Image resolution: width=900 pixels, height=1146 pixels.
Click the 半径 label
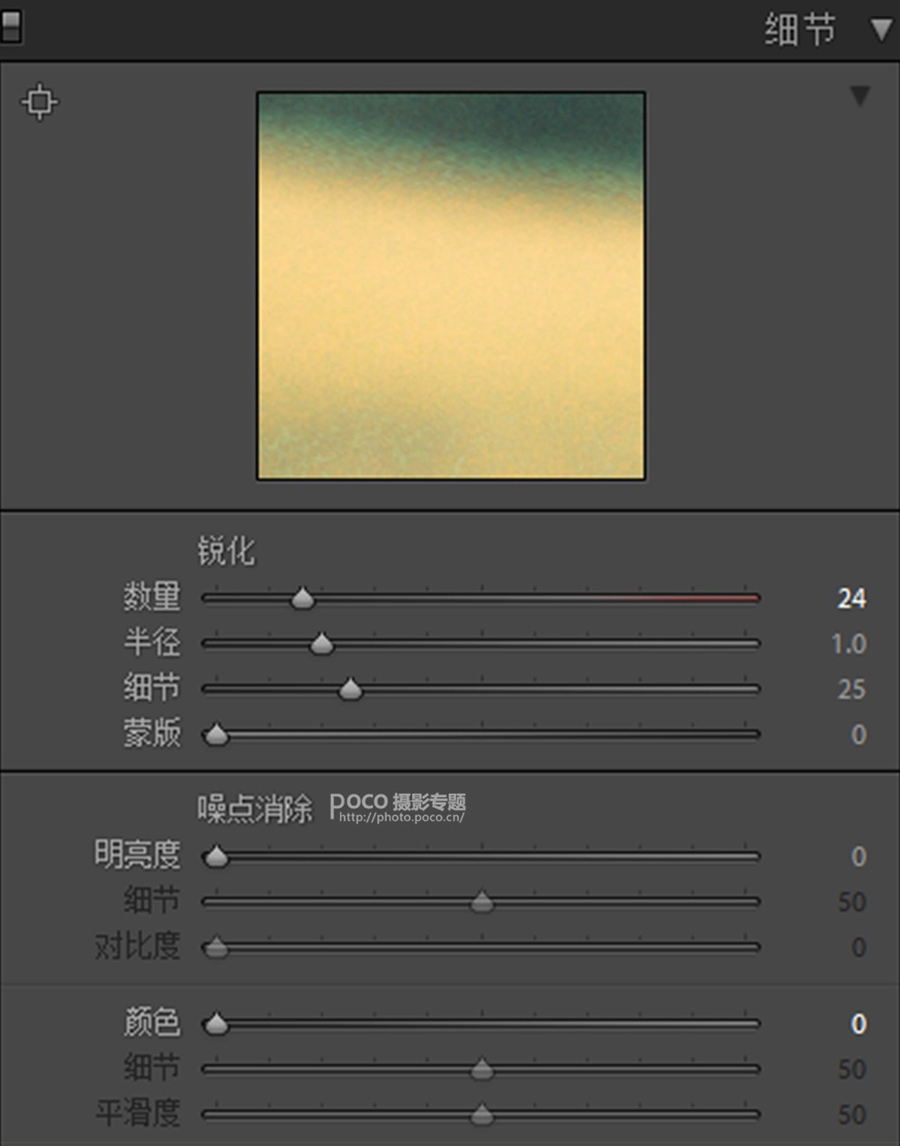(151, 642)
